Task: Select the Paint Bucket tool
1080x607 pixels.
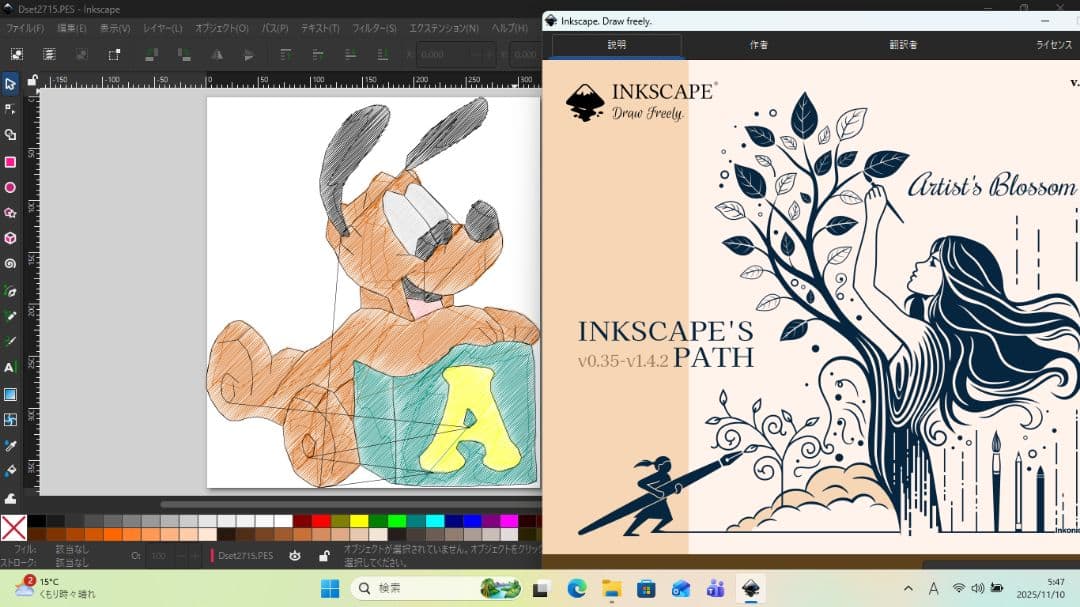Action: (10, 471)
